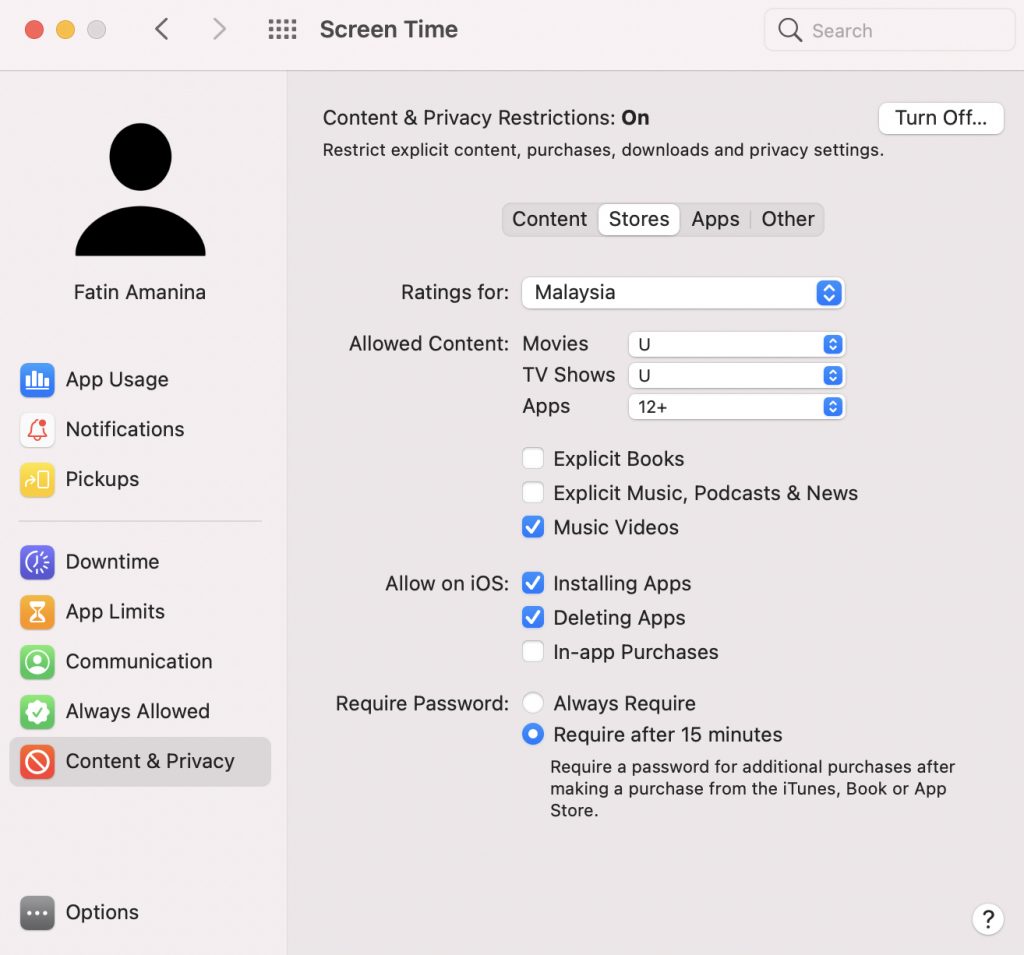Enable In-app Purchases checkbox
Screen dimensions: 1024x955
point(533,652)
